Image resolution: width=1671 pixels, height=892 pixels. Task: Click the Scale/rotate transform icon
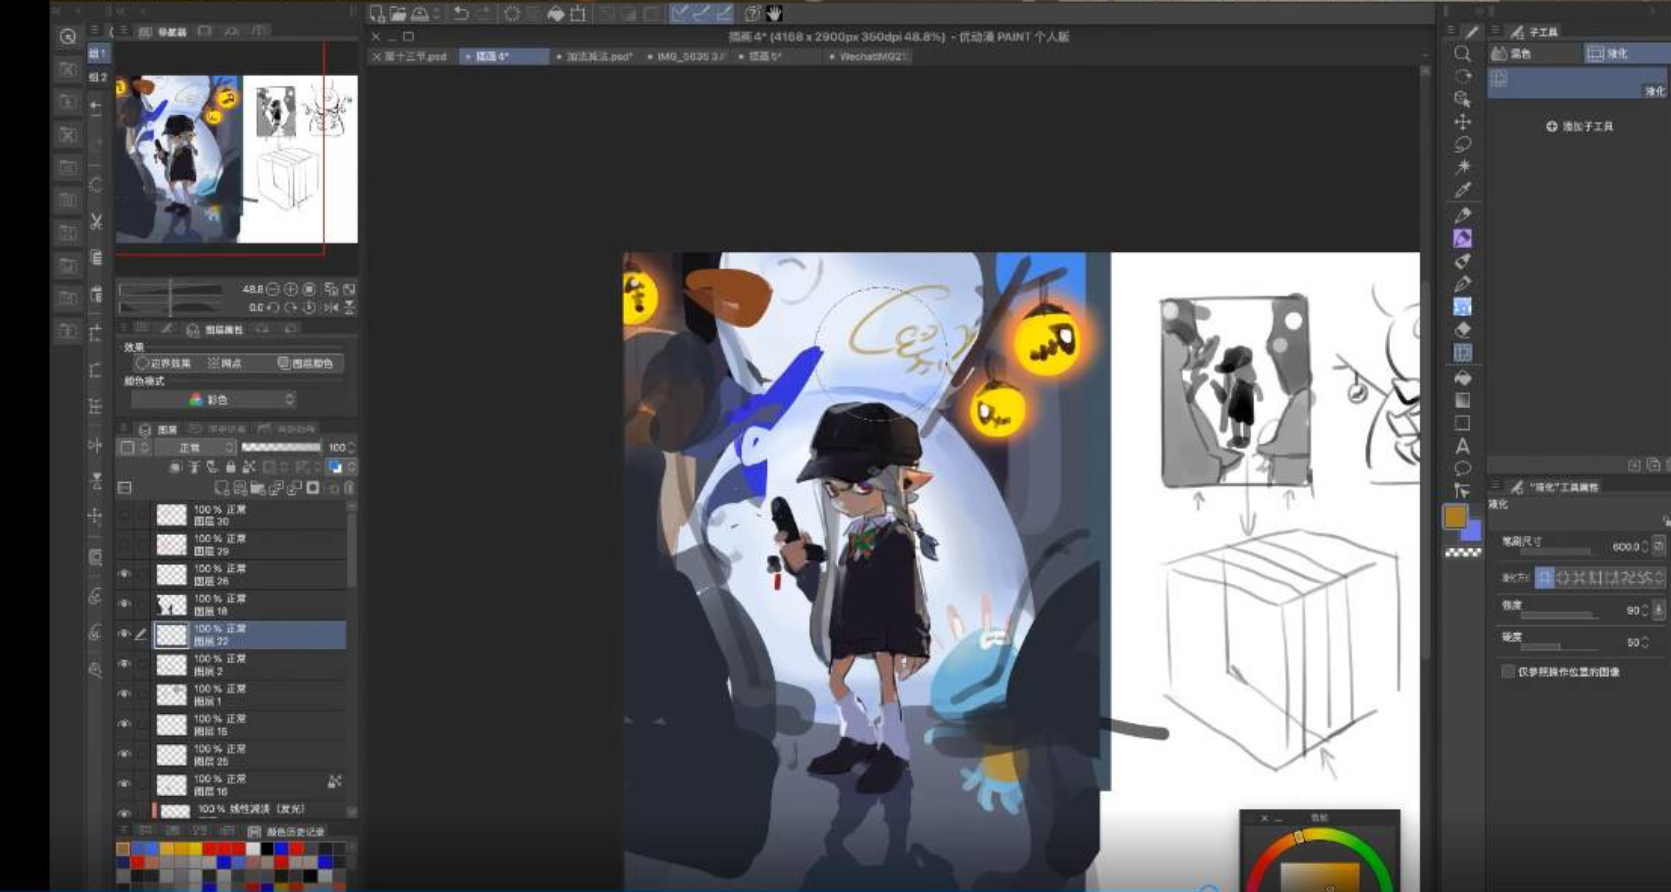[x=578, y=13]
